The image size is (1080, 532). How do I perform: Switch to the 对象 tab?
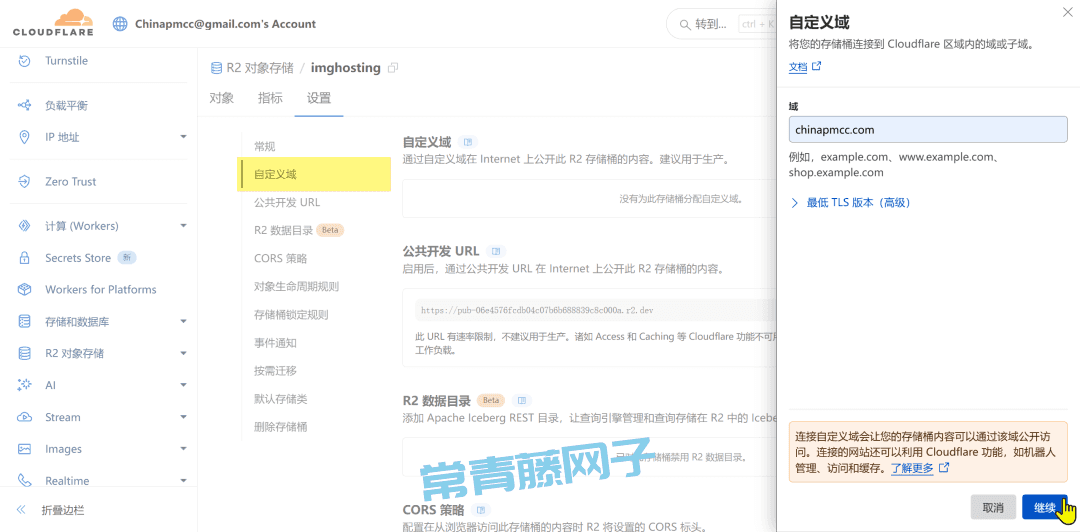[x=222, y=99]
